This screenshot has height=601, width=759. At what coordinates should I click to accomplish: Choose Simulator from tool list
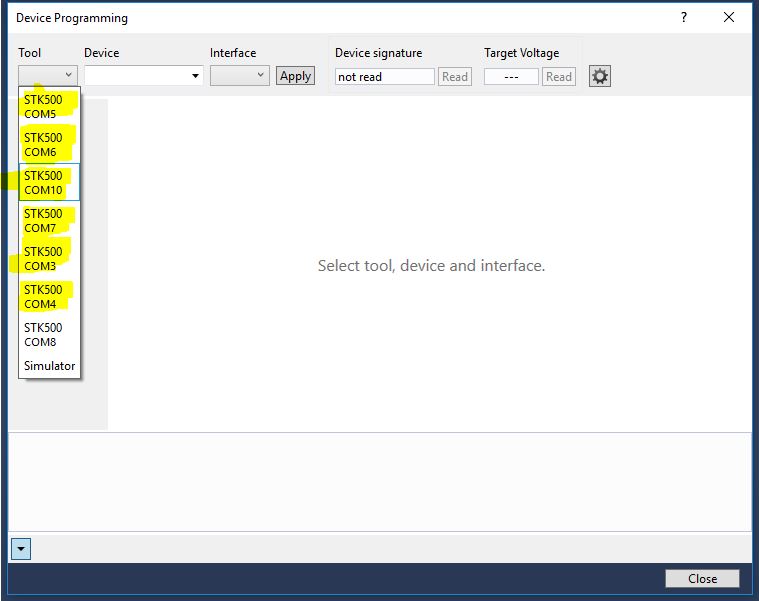(49, 365)
